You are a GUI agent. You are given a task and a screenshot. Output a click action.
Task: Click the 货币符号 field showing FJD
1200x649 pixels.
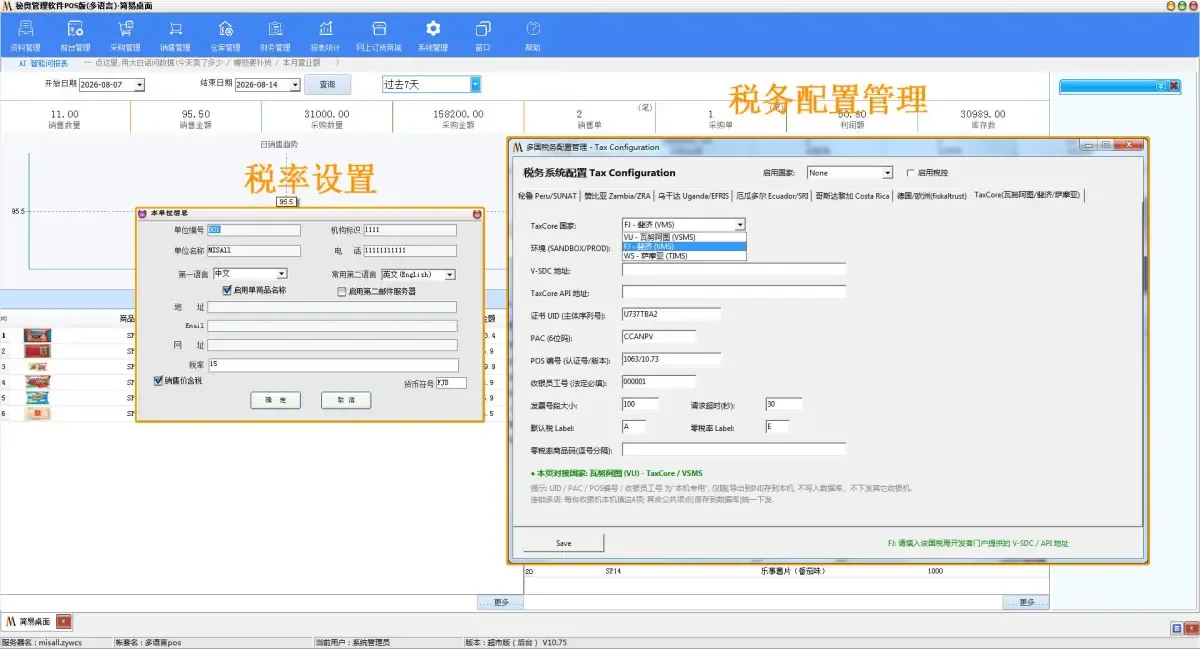click(451, 383)
